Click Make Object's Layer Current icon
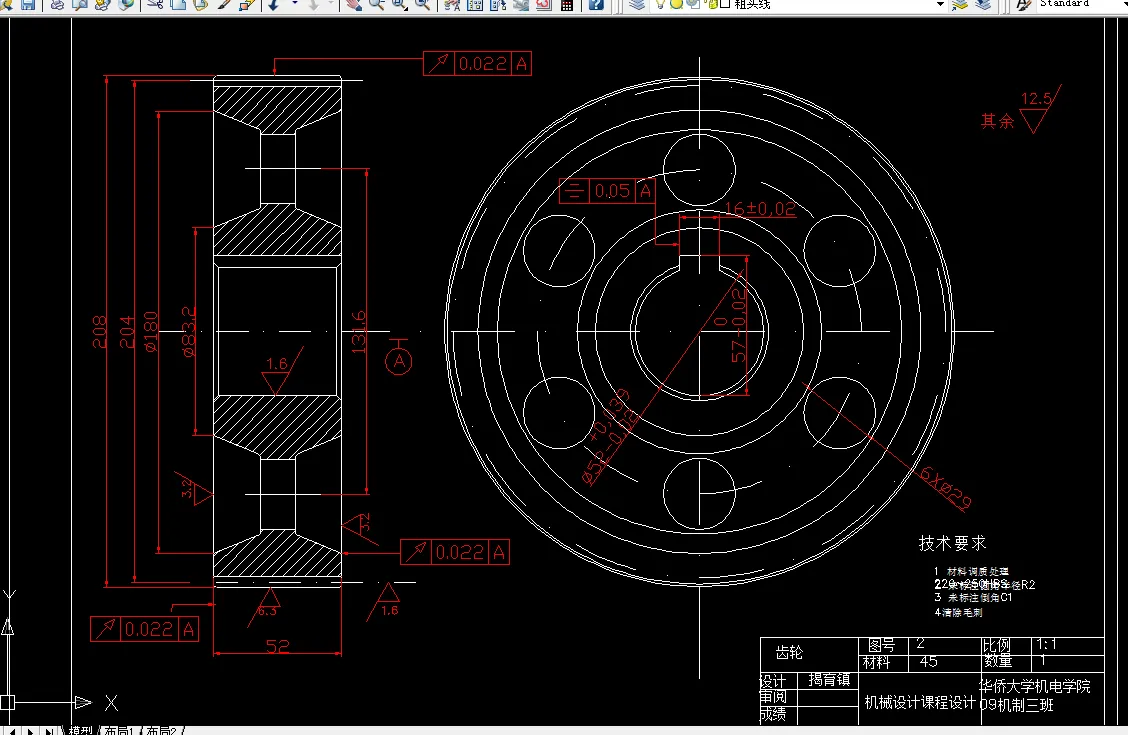This screenshot has width=1128, height=735. (960, 4)
